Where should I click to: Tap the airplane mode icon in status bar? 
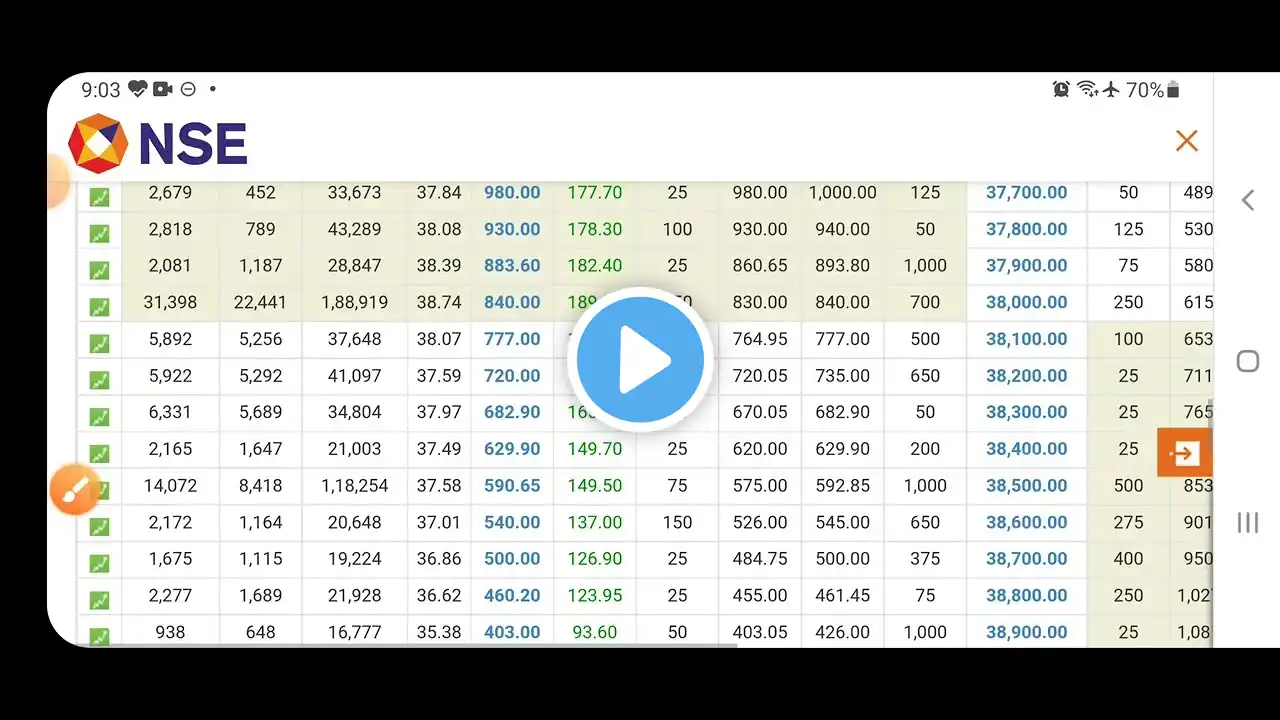[x=1111, y=90]
